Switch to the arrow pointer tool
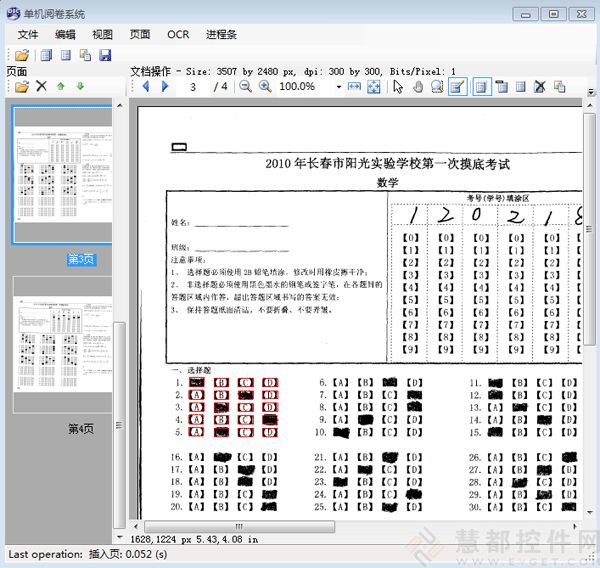The width and height of the screenshot is (600, 568). point(398,87)
